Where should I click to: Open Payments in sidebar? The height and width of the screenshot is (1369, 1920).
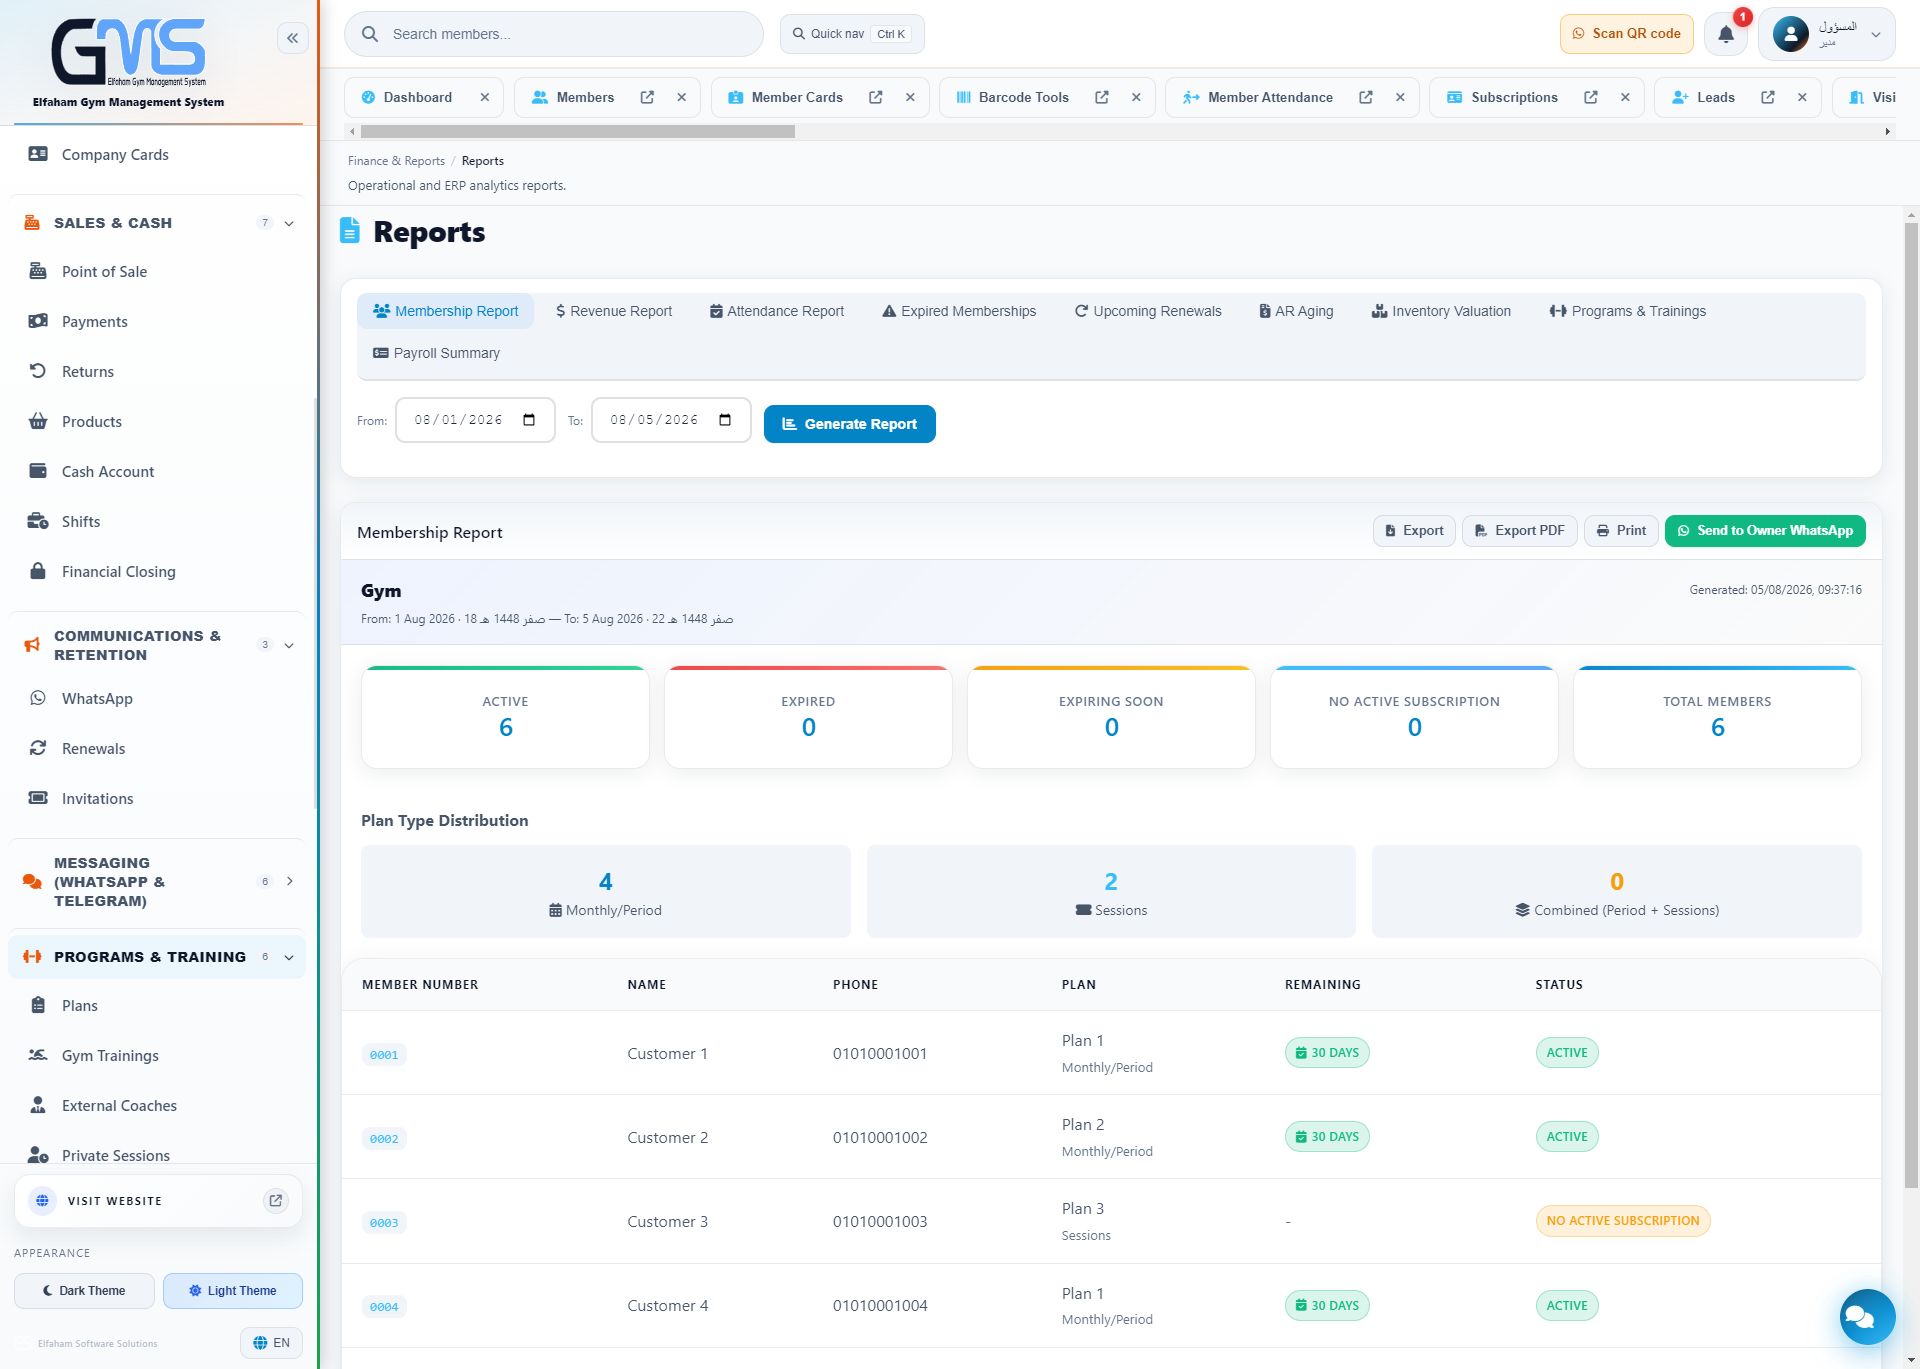[x=157, y=322]
